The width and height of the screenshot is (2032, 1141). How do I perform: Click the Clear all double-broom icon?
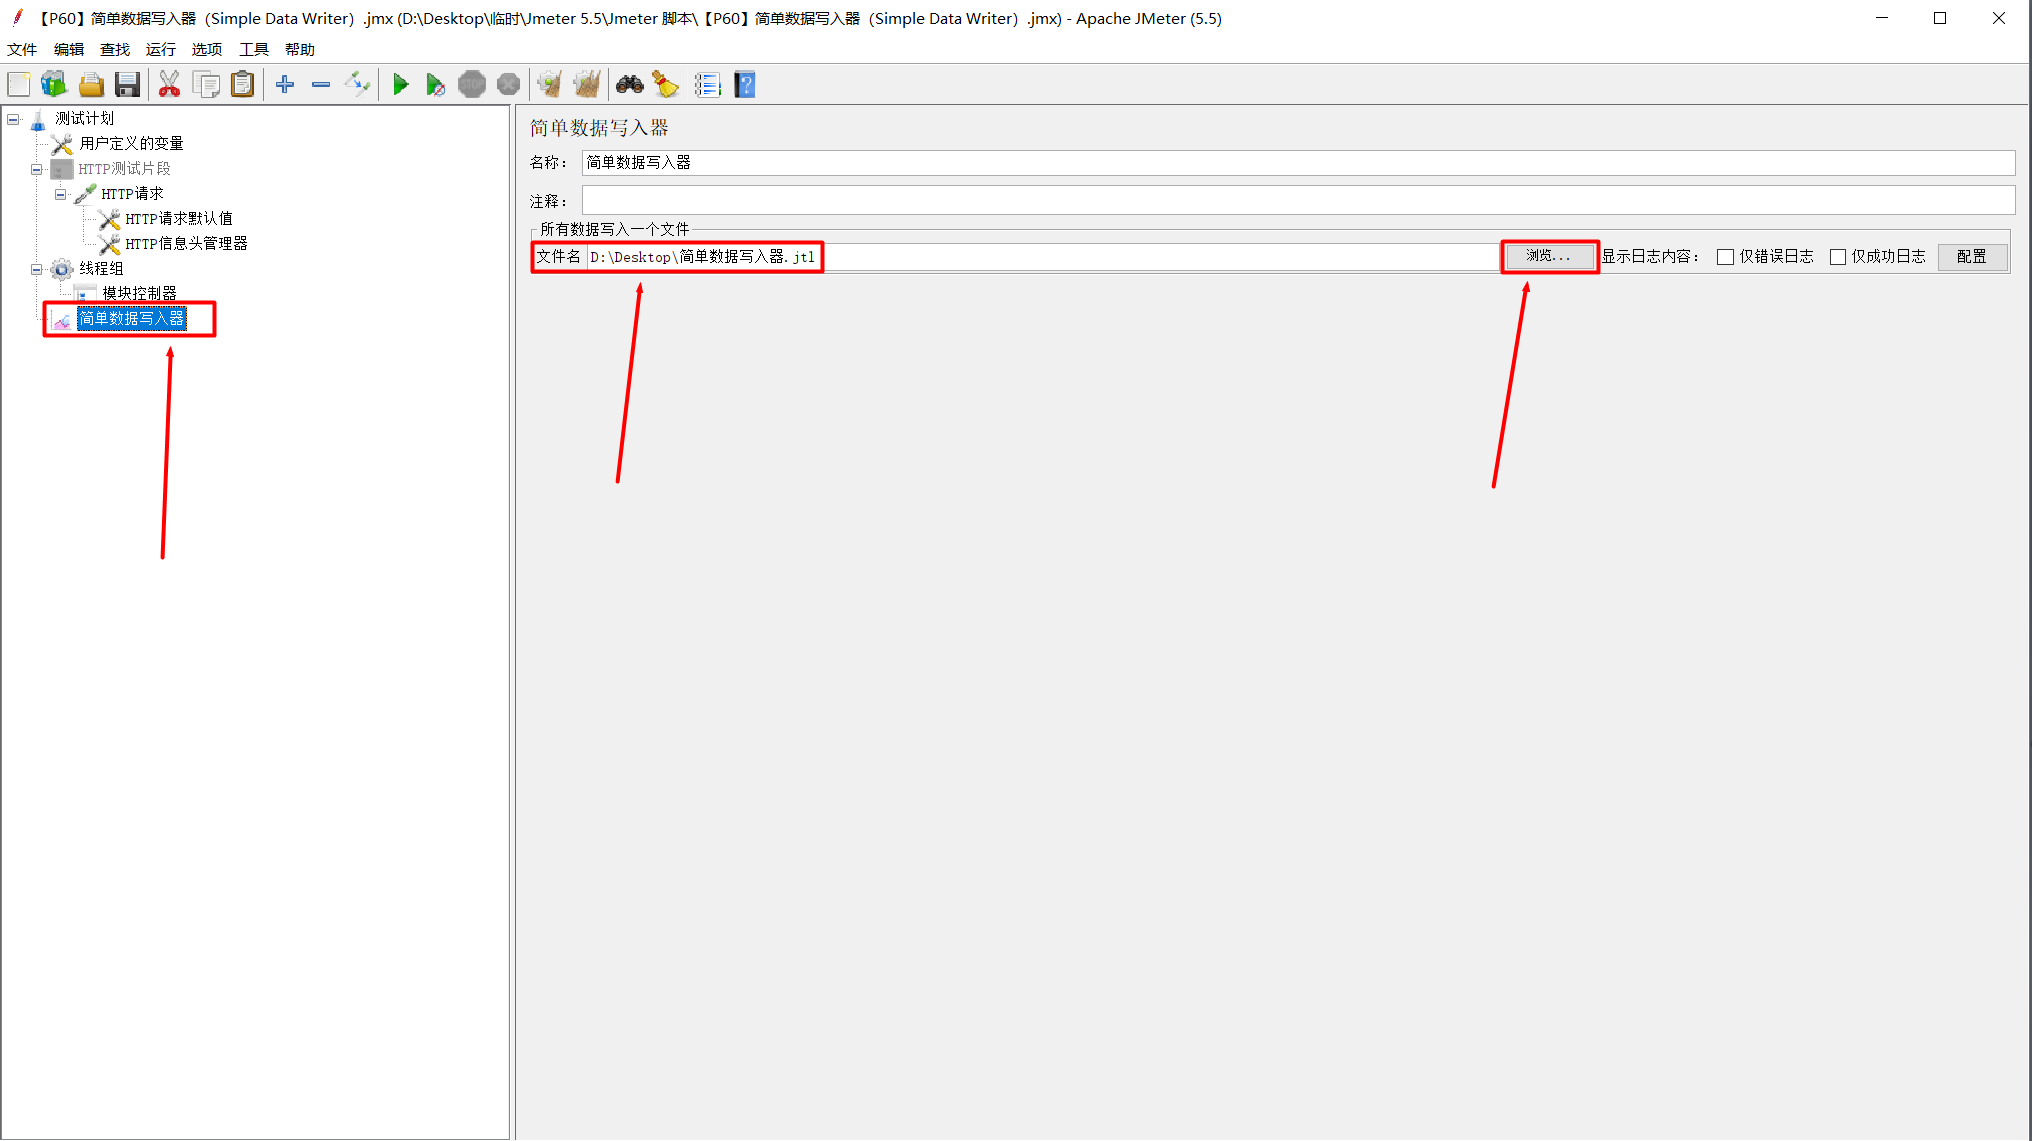587,85
